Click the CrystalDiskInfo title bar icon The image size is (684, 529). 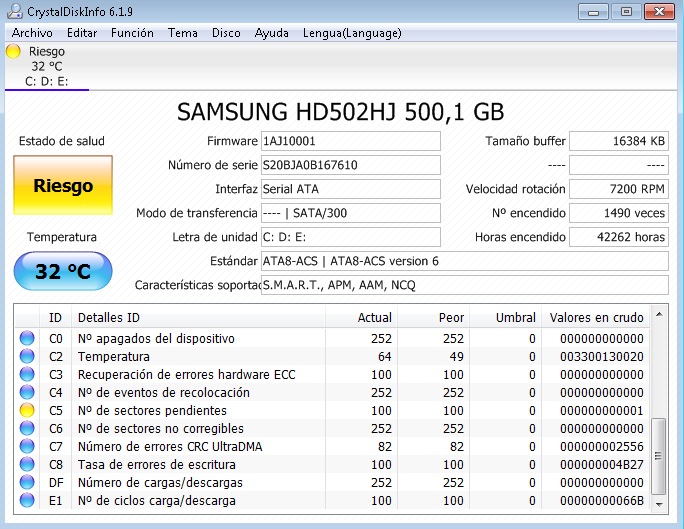pos(15,11)
